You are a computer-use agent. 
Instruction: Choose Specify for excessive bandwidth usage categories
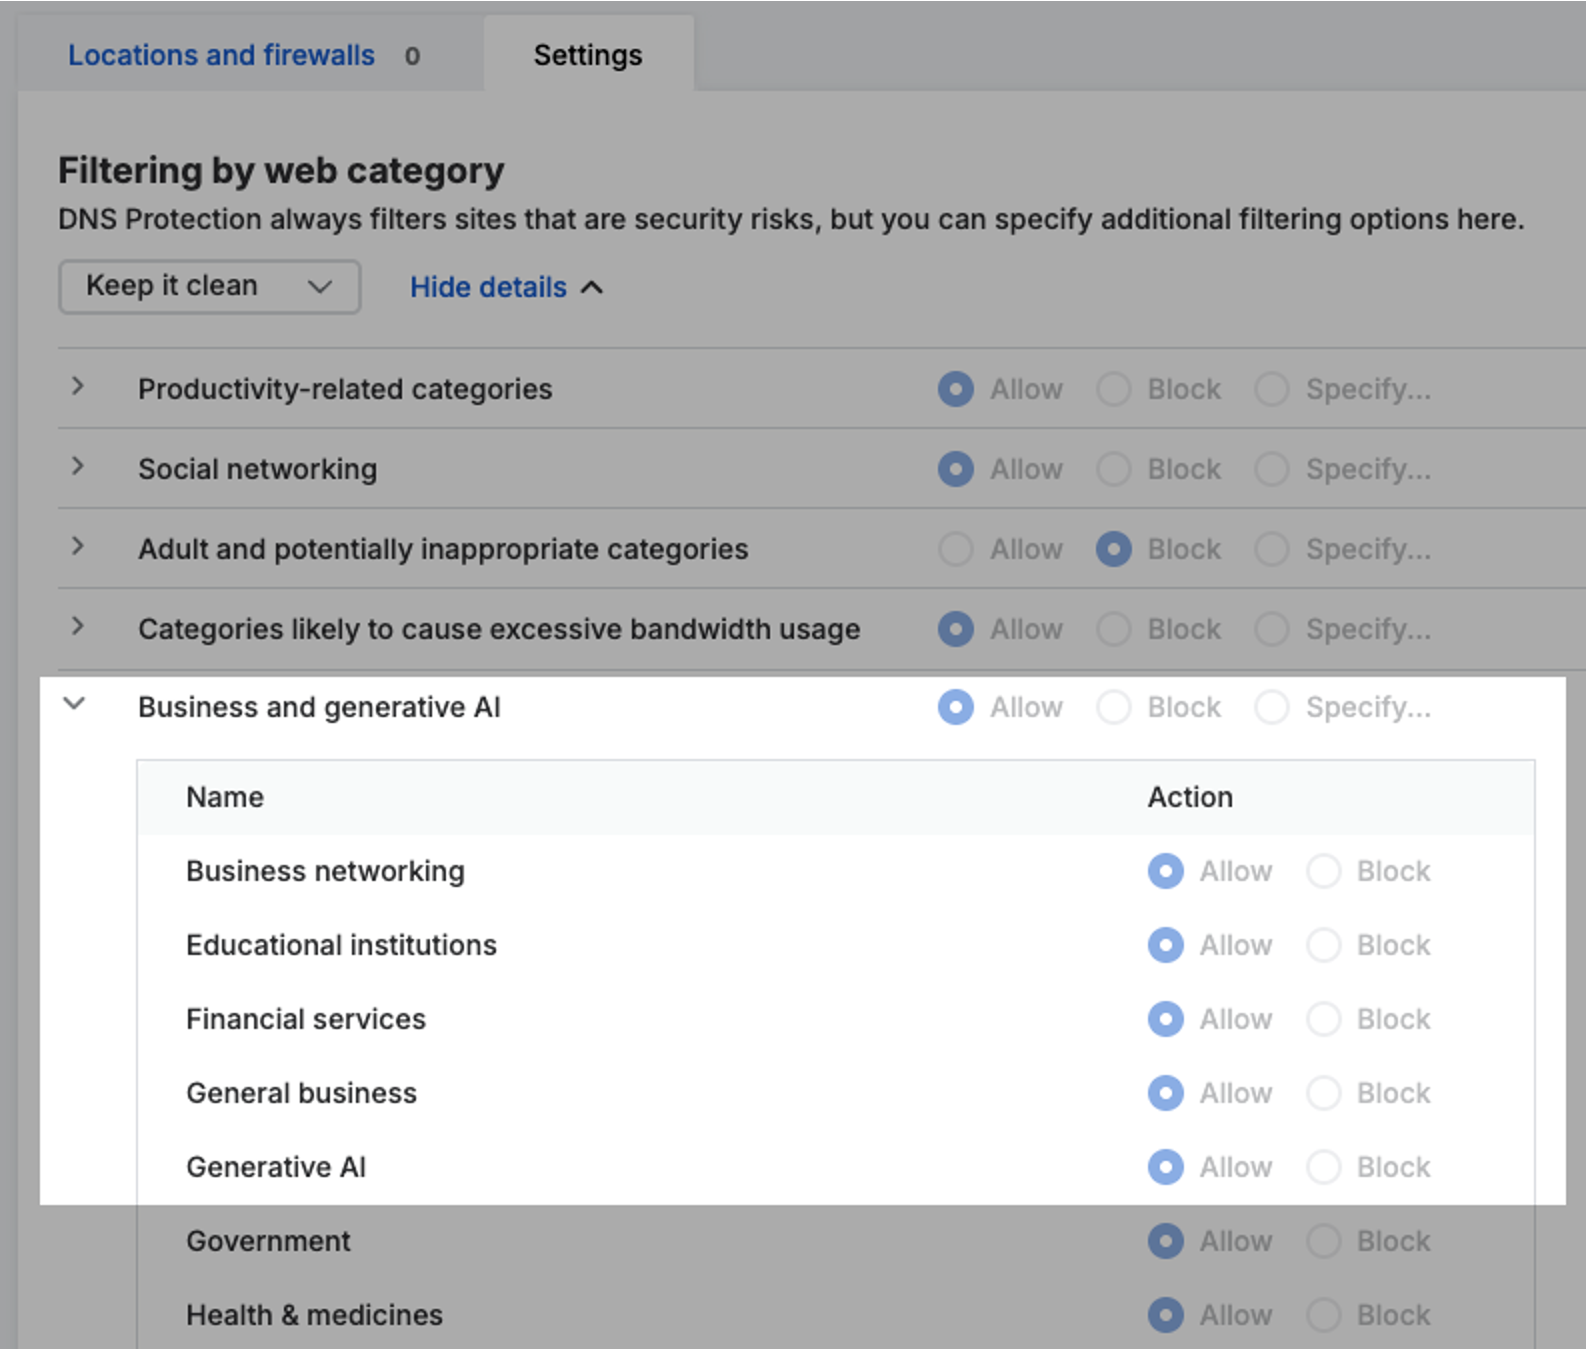(x=1271, y=629)
